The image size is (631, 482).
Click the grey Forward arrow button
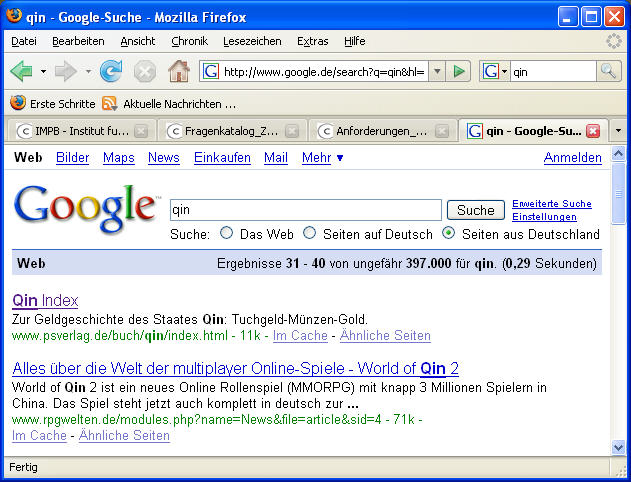point(66,72)
